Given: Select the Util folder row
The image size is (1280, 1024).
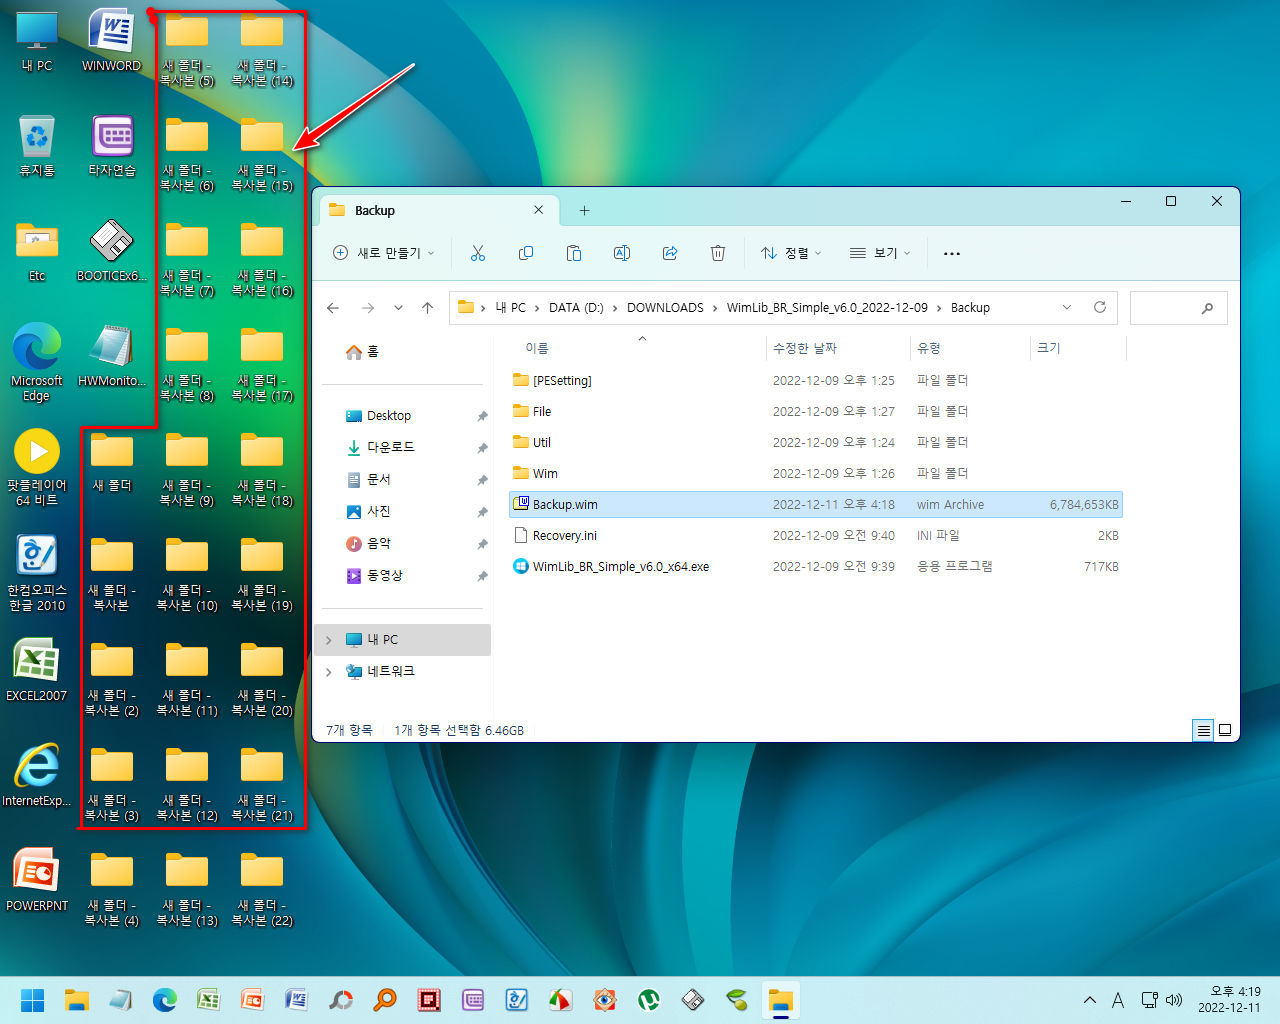Looking at the screenshot, I should click(x=816, y=443).
